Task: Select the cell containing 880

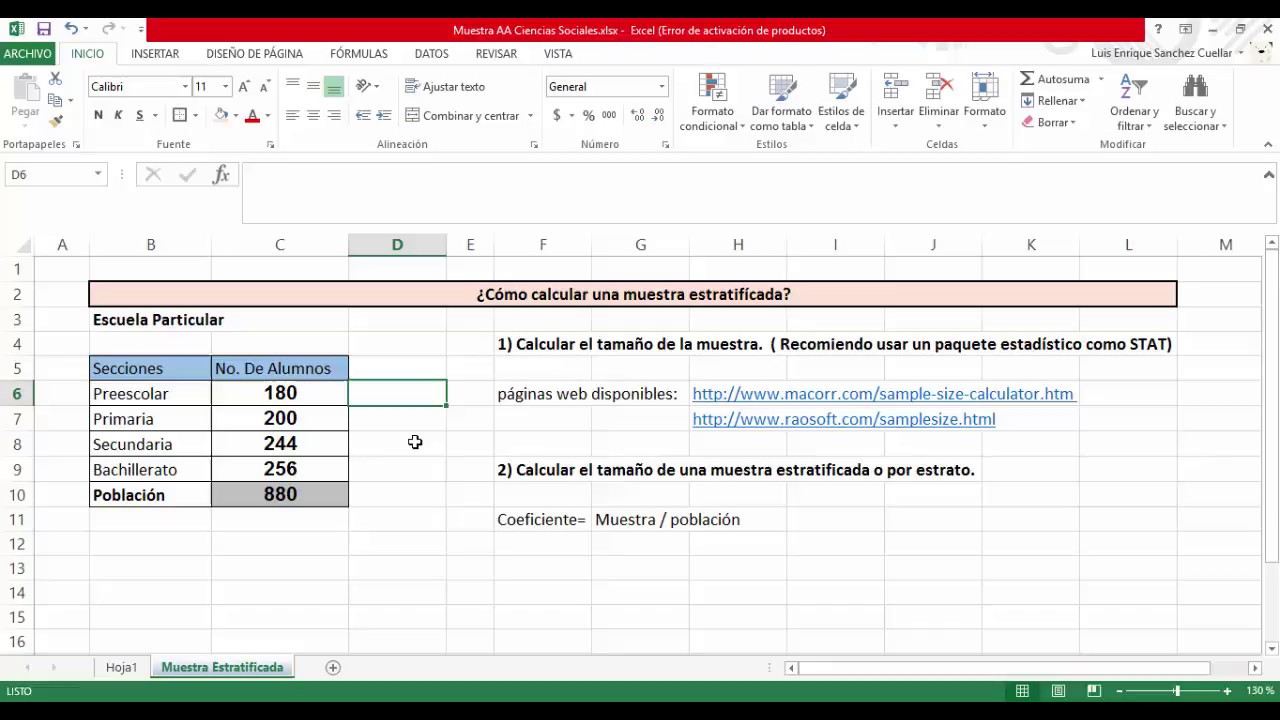Action: coord(280,495)
